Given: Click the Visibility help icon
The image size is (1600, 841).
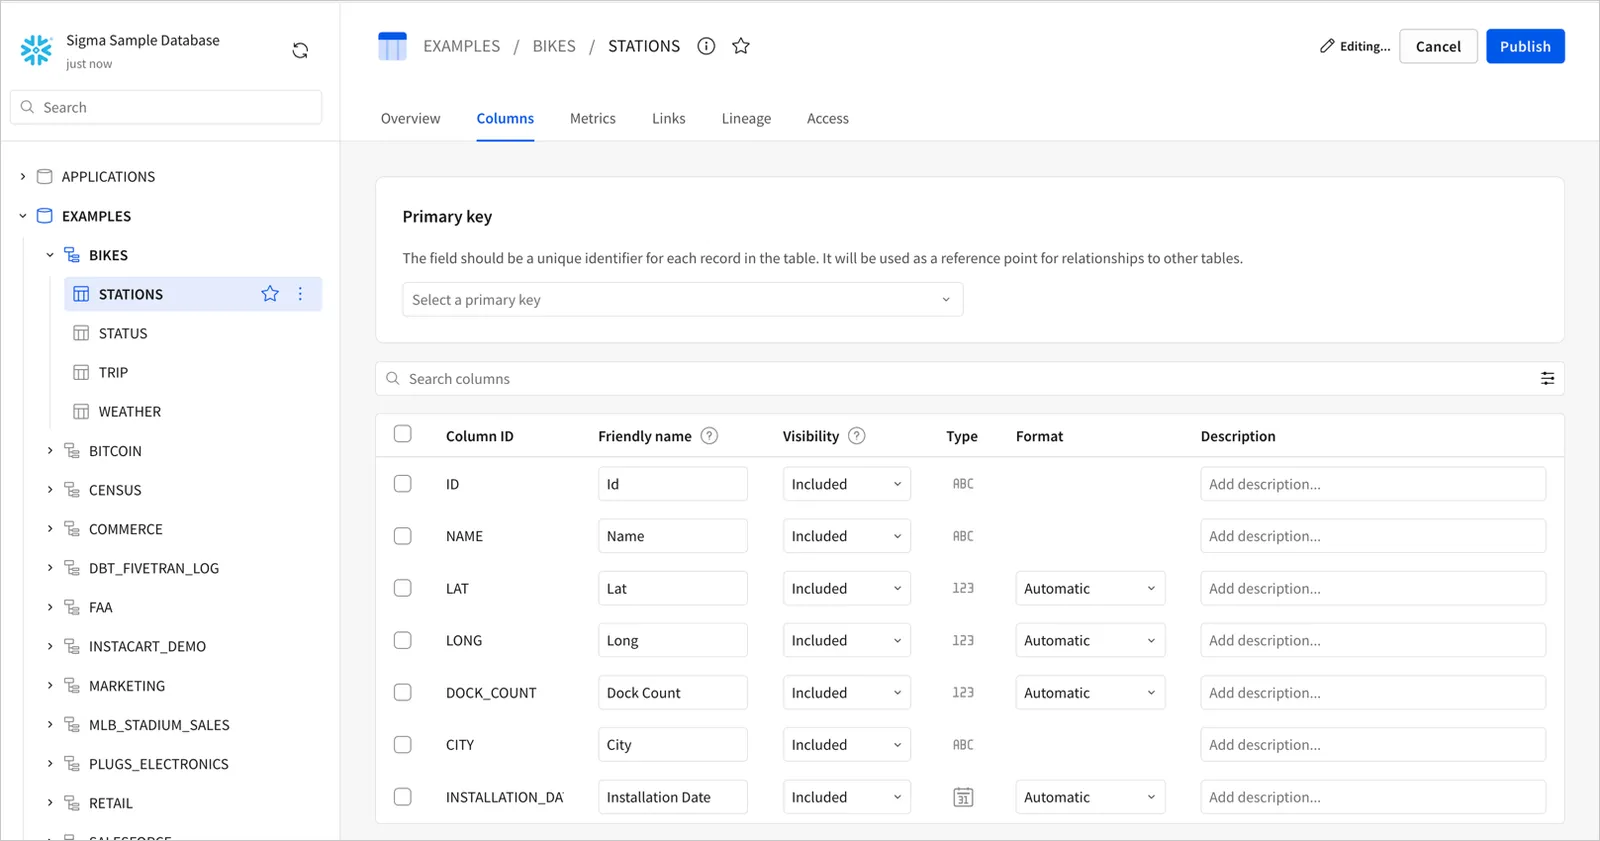Looking at the screenshot, I should tap(857, 436).
